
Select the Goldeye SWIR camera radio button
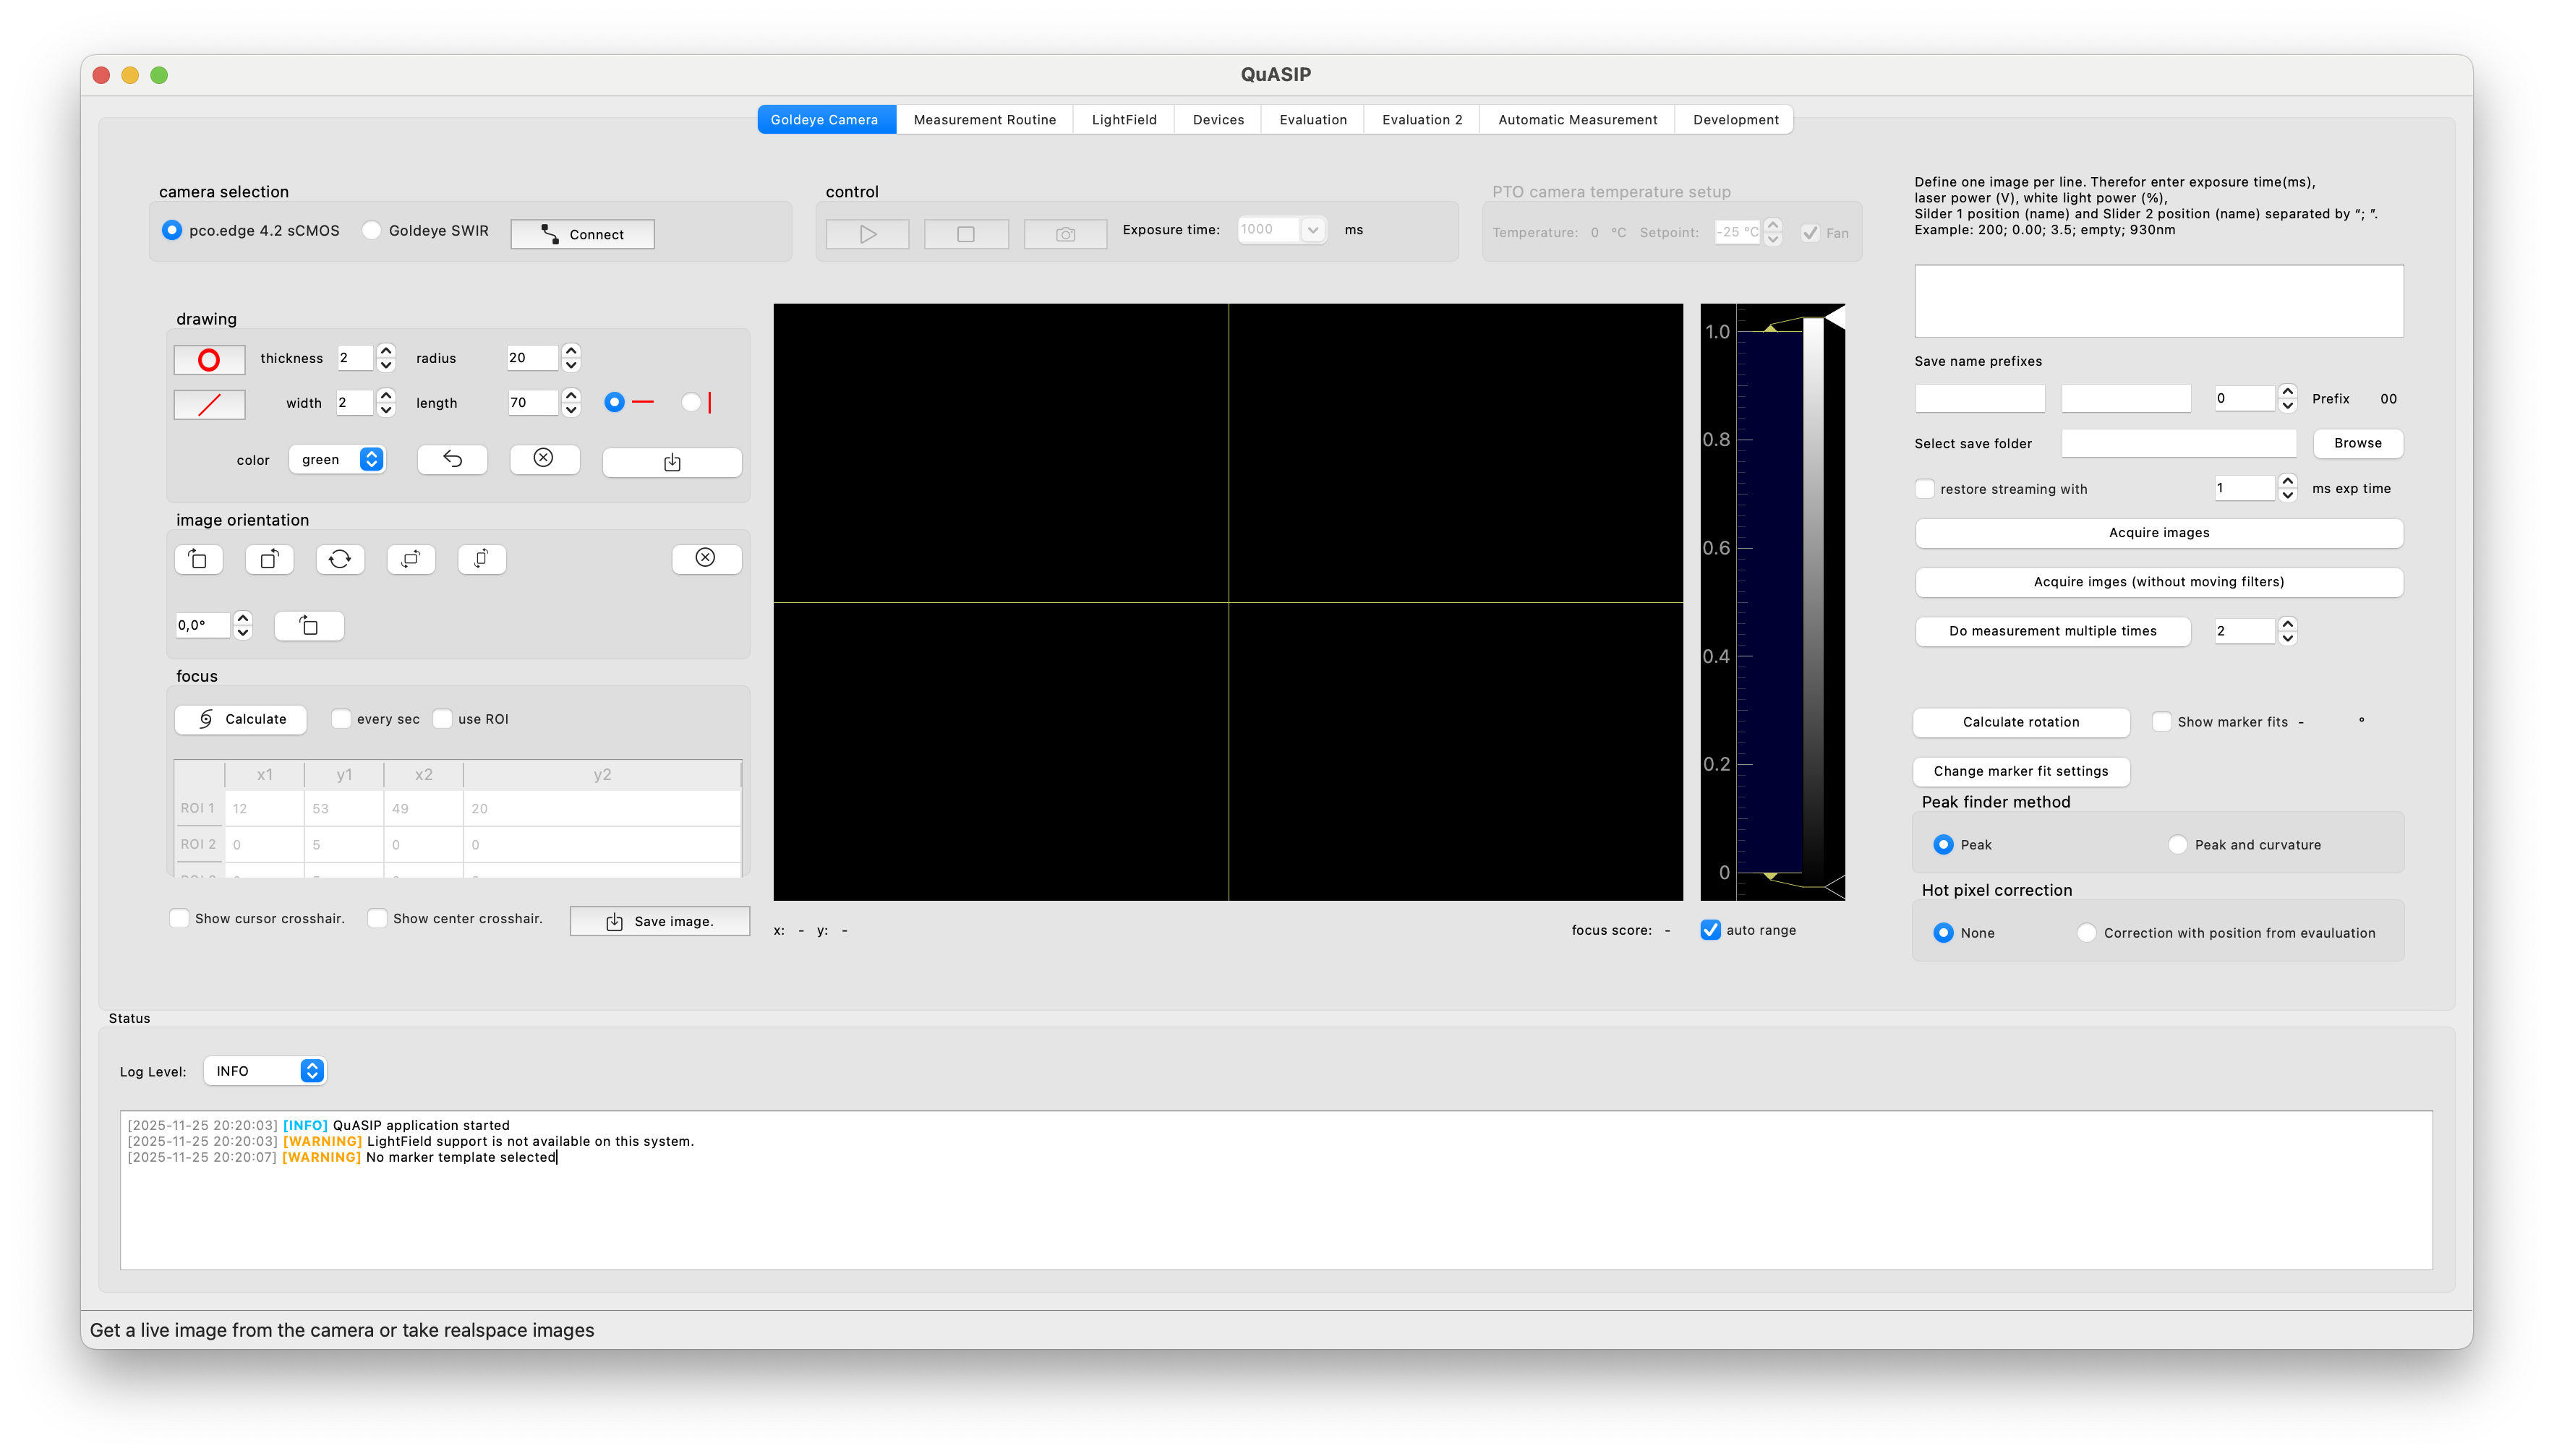click(373, 230)
